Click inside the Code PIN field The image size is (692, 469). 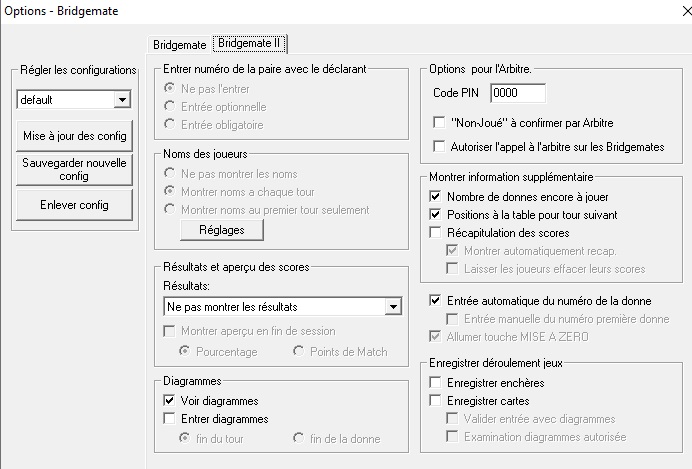(x=518, y=93)
